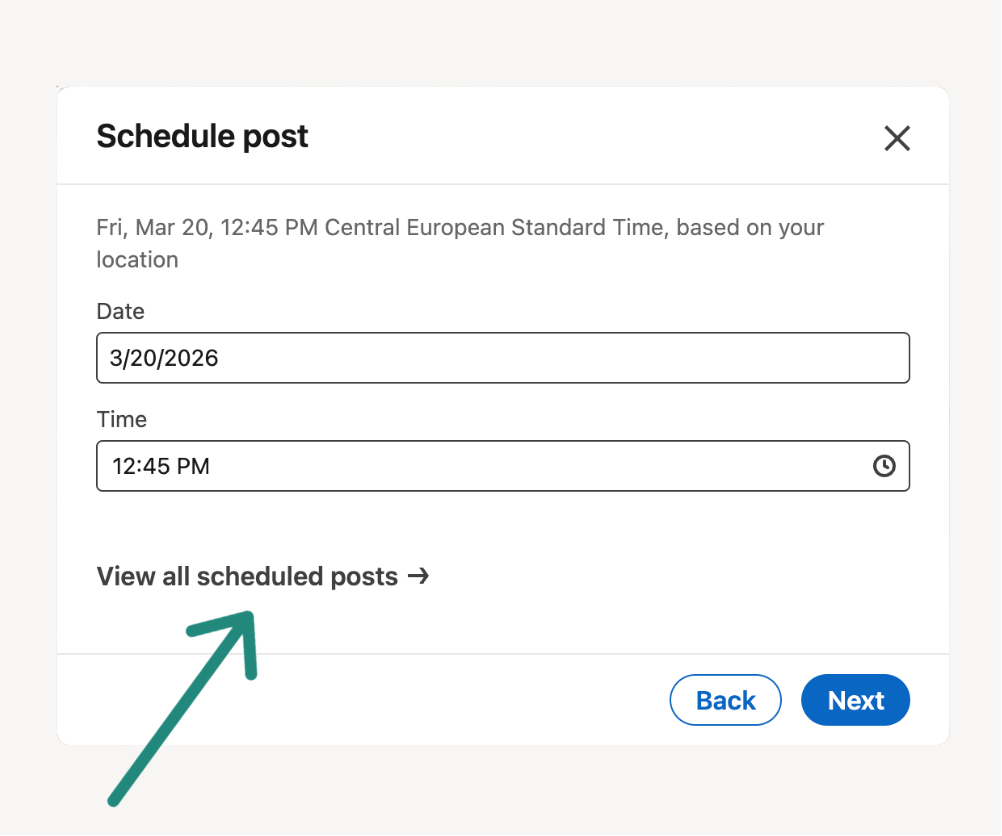Open View all scheduled posts
This screenshot has height=836, width=1002.
point(245,576)
